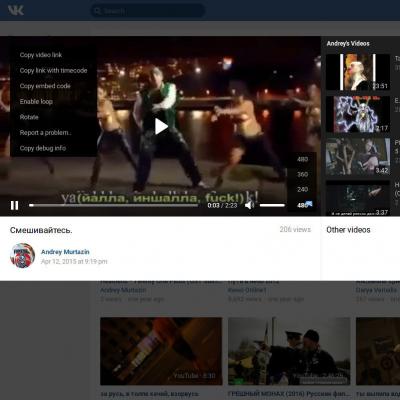Choose 240 video quality
Screen dimensions: 400x400
coord(302,189)
